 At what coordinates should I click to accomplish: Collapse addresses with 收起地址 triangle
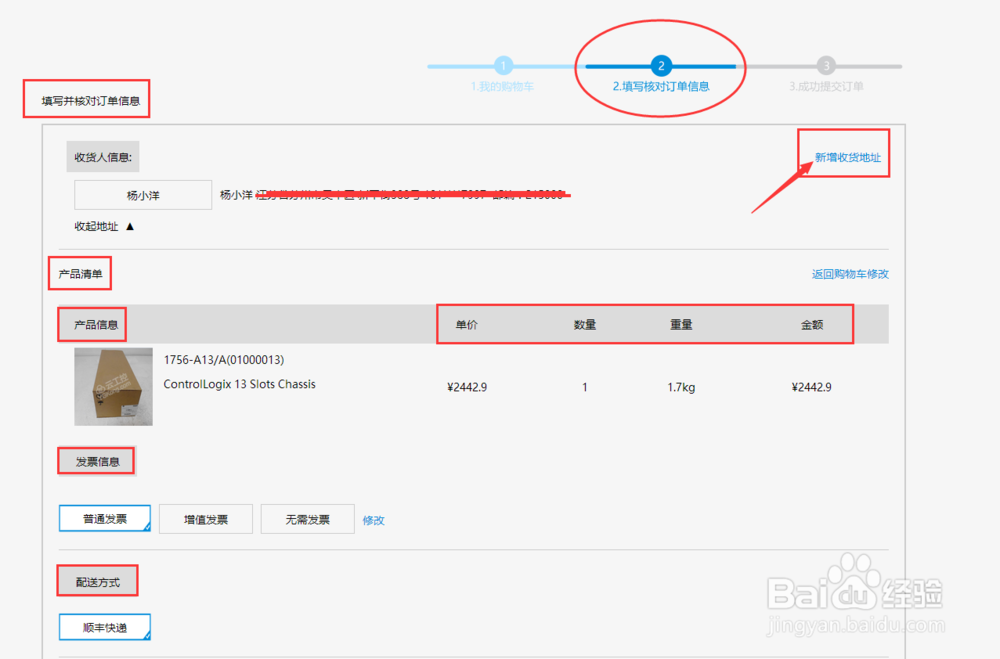130,226
